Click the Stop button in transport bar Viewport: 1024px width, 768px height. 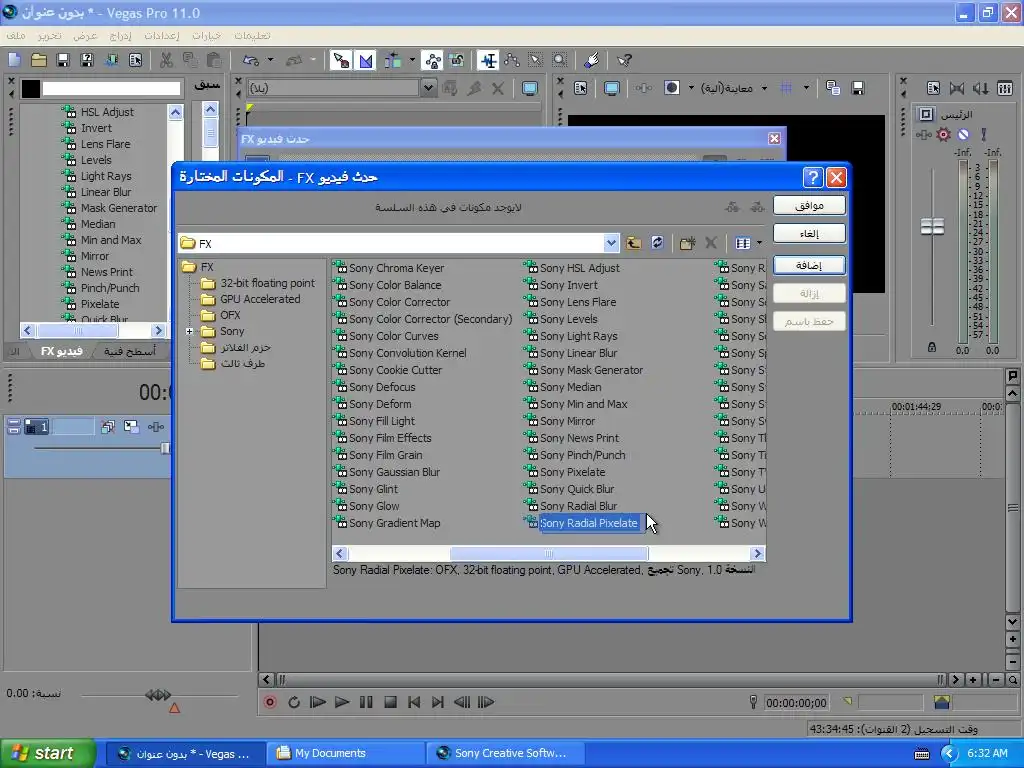390,702
